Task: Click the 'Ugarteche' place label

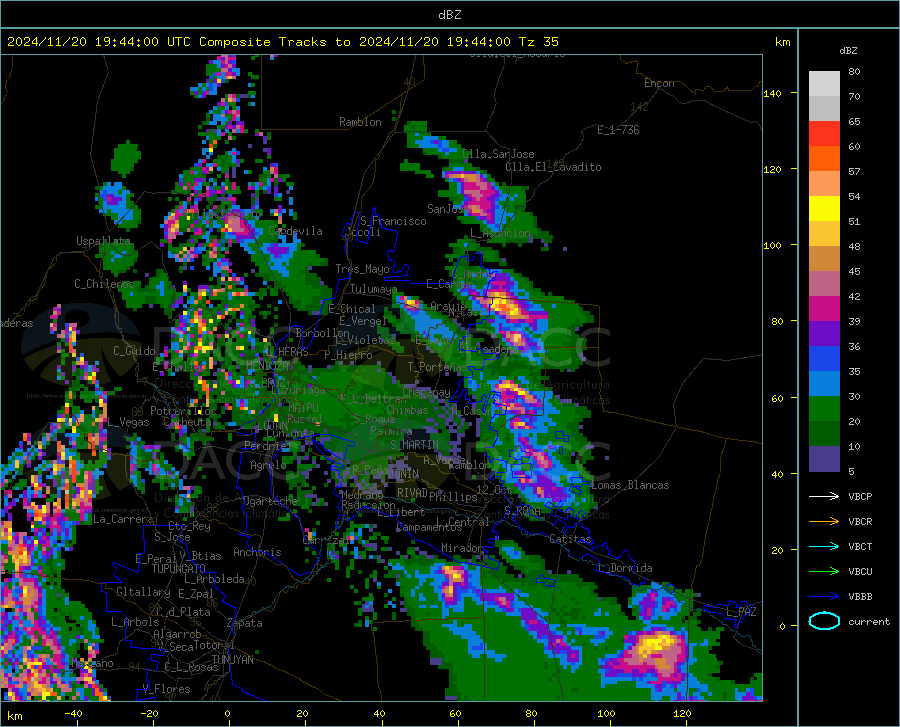Action: pyautogui.click(x=270, y=500)
